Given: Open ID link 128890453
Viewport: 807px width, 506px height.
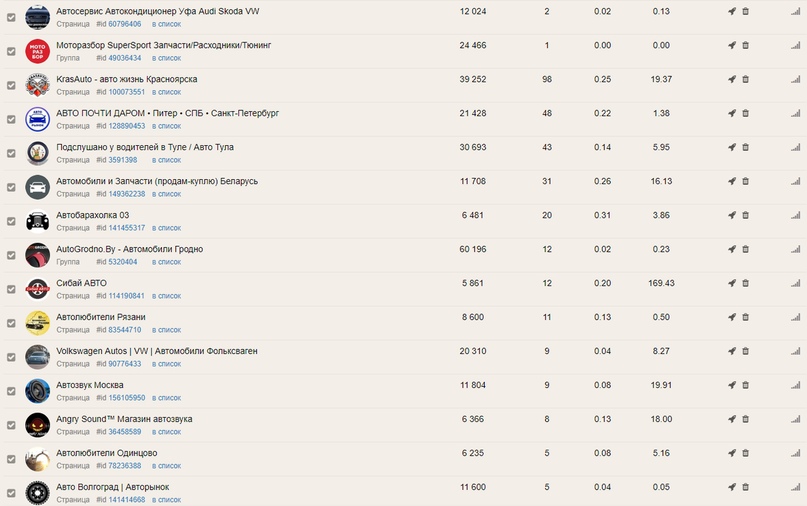Looking at the screenshot, I should pos(126,126).
